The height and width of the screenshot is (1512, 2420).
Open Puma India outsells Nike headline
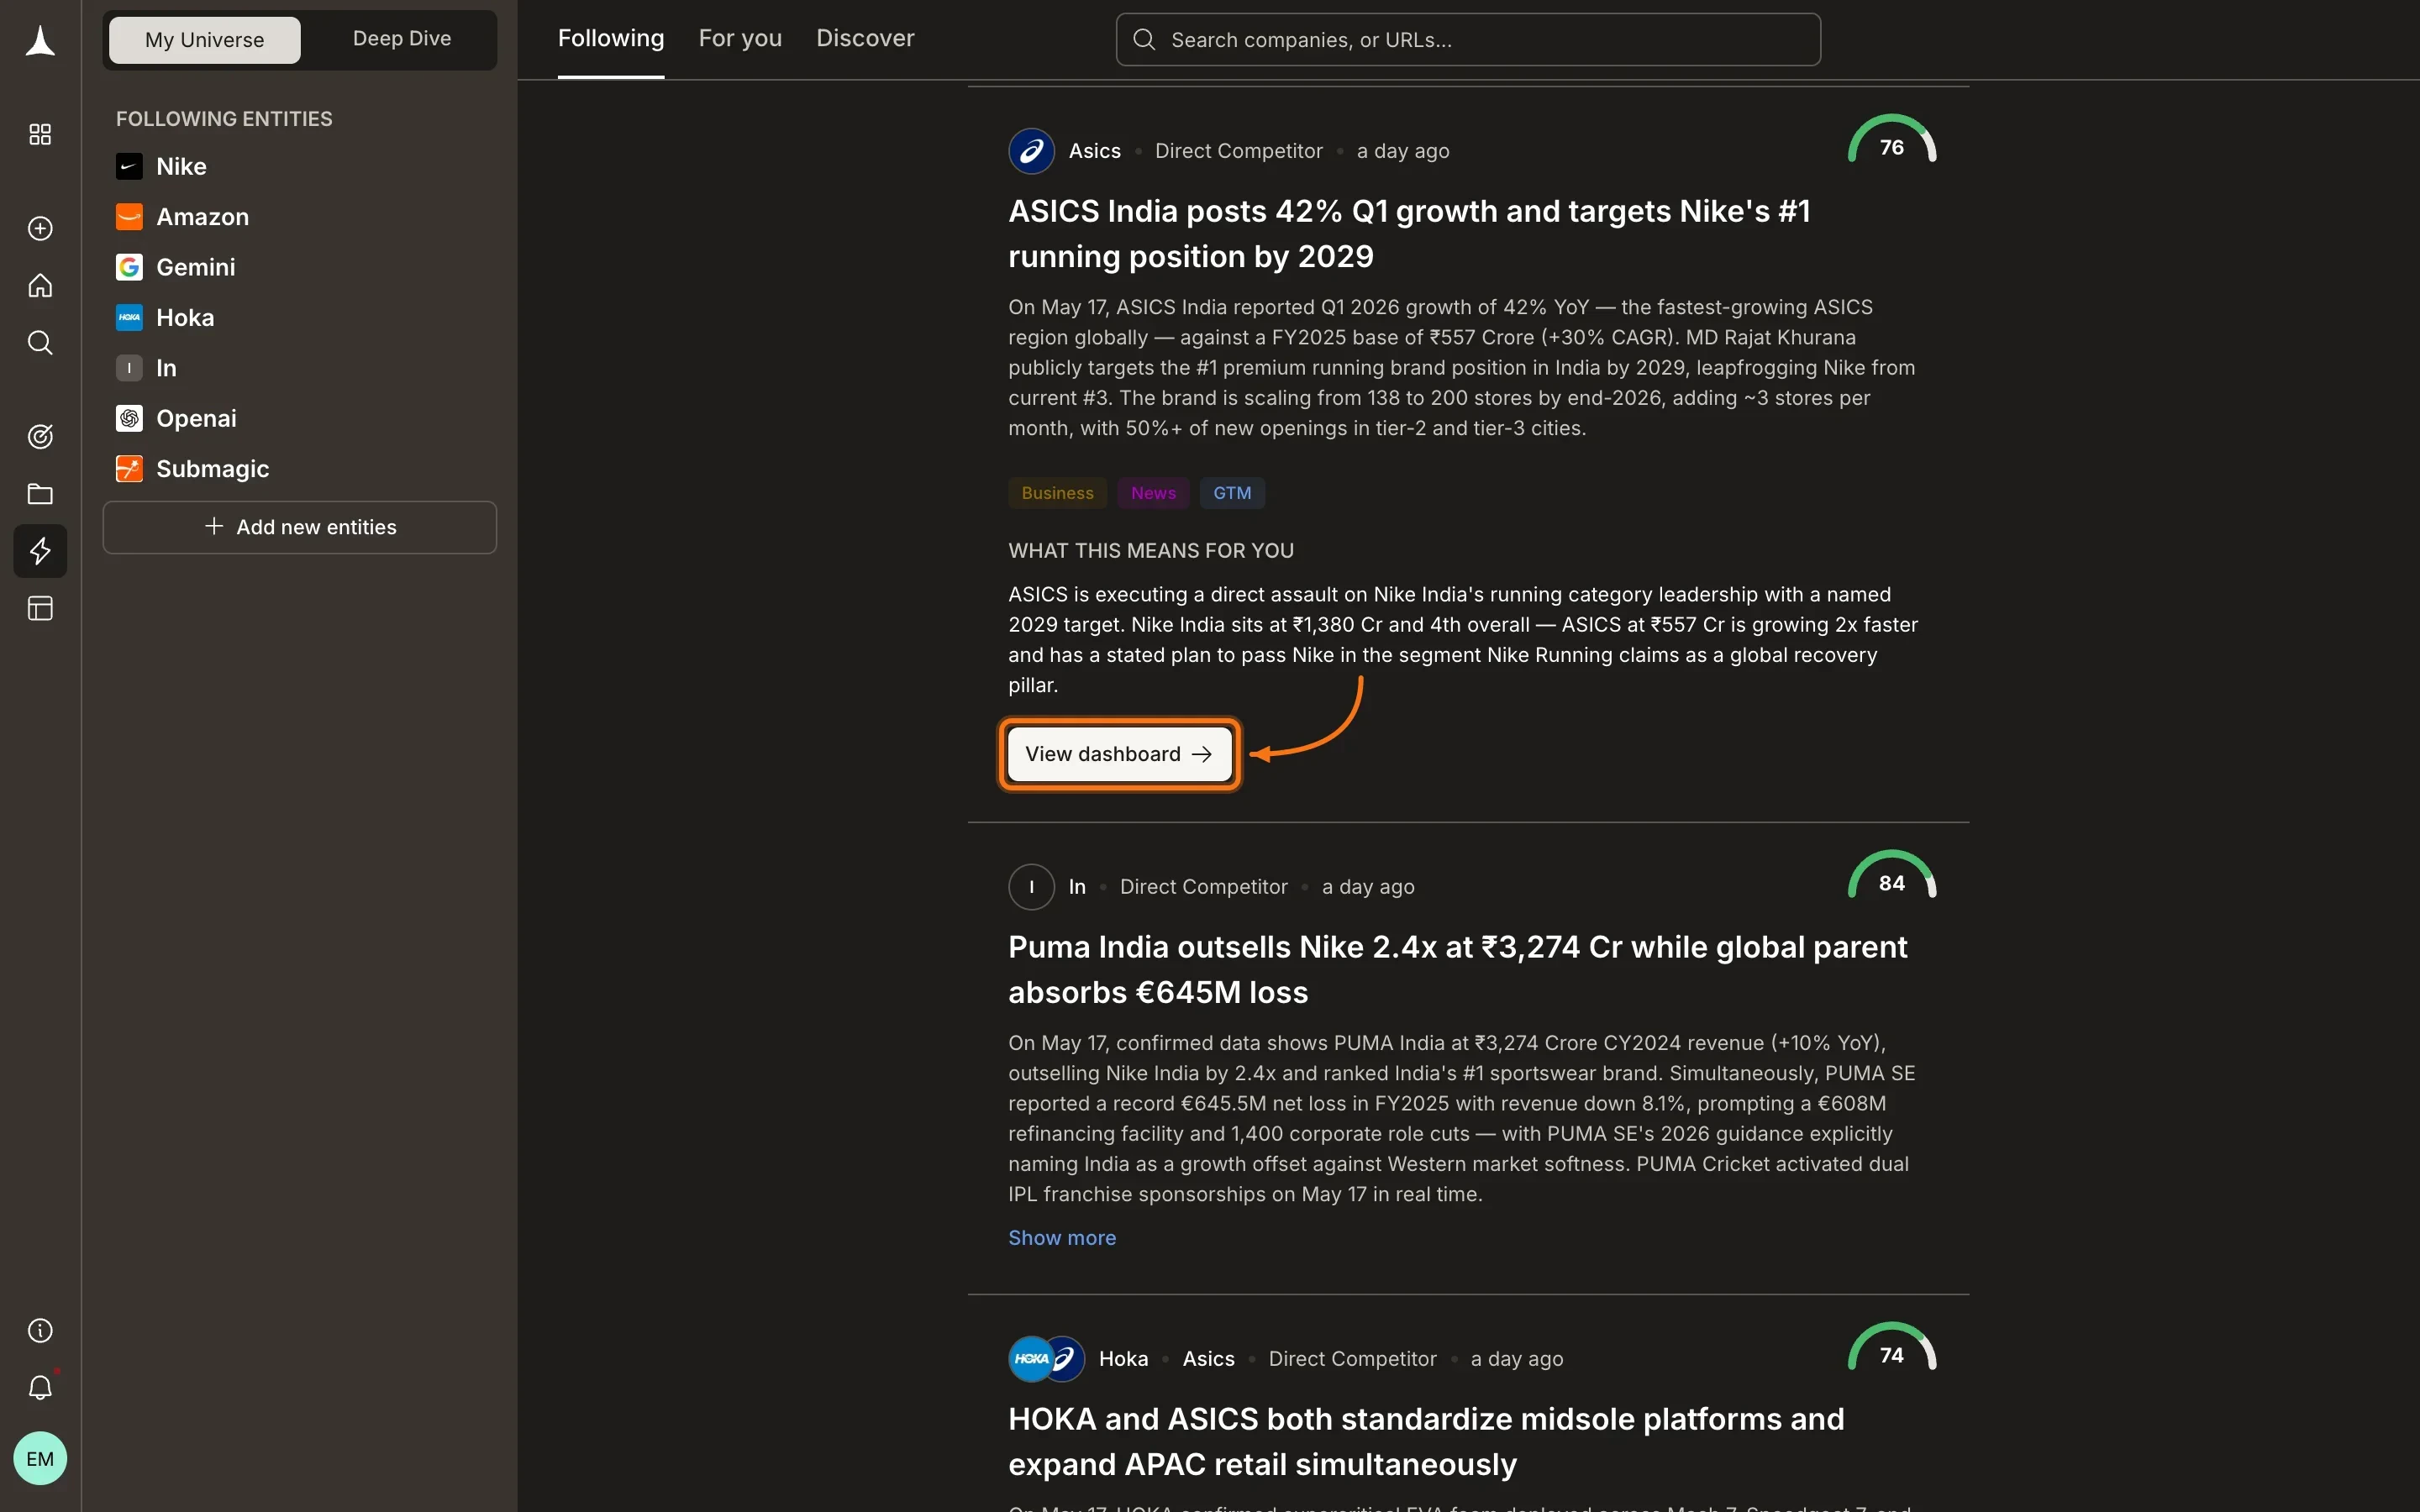1458,970
